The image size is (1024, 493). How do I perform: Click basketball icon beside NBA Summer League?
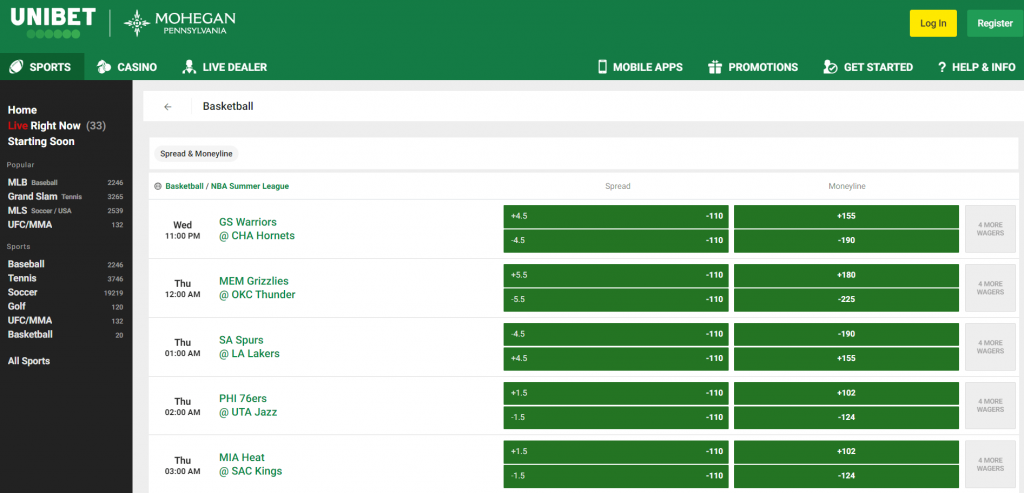(157, 186)
